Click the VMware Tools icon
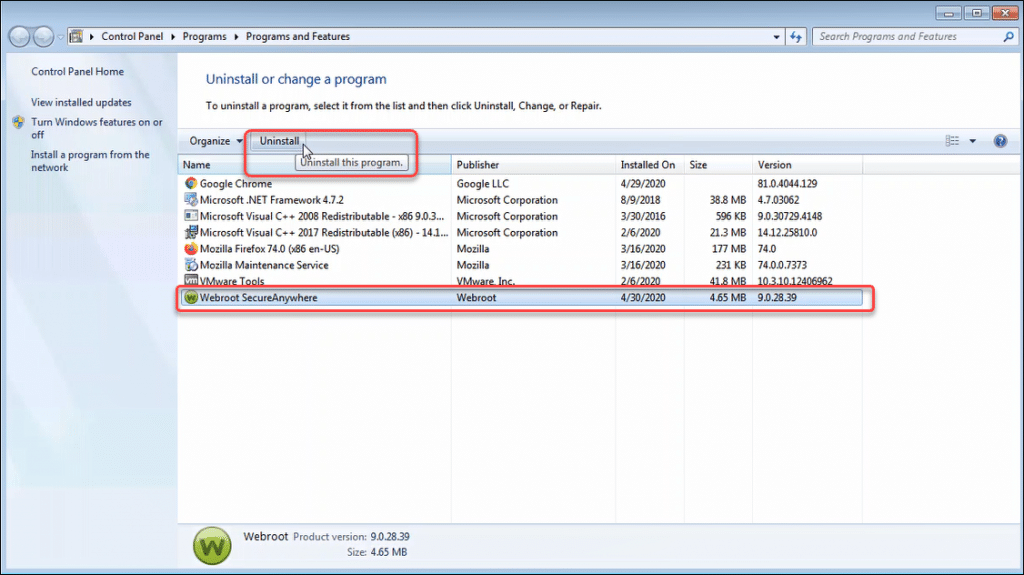1024x575 pixels. 191,280
